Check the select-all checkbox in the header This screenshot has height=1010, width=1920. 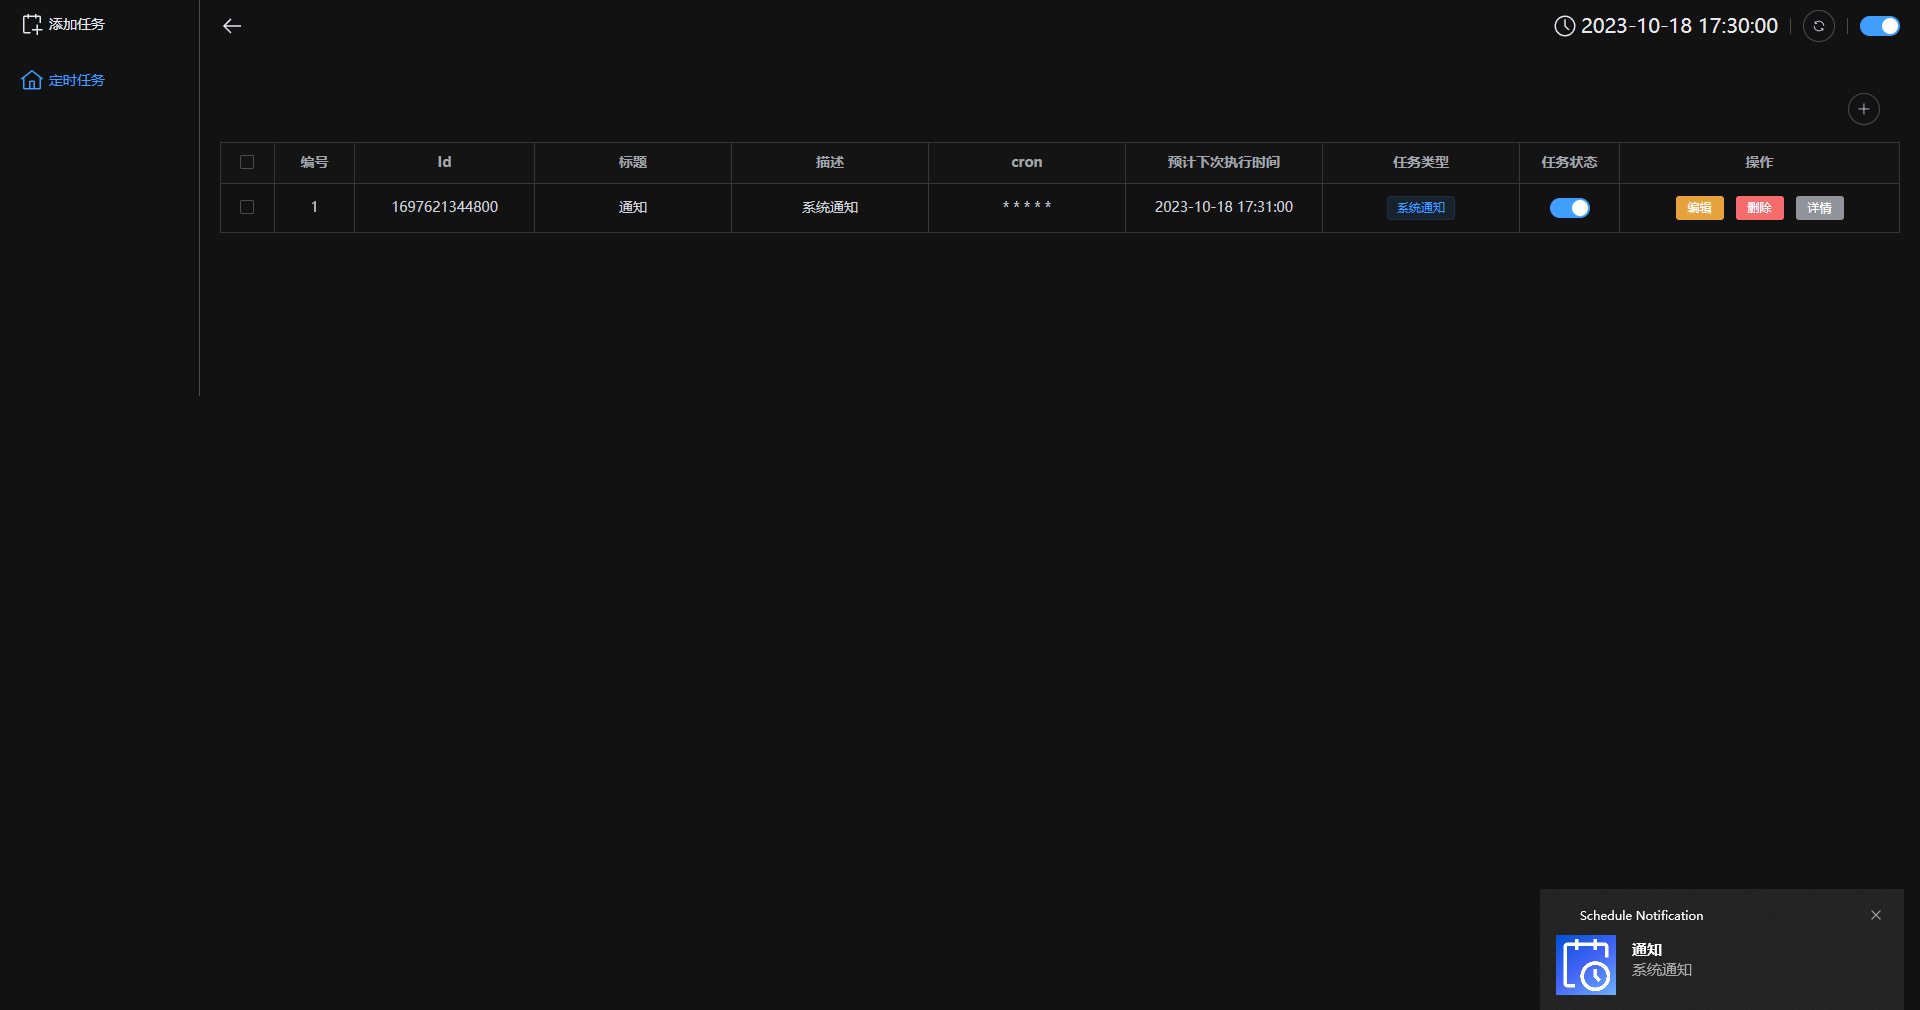click(x=247, y=162)
